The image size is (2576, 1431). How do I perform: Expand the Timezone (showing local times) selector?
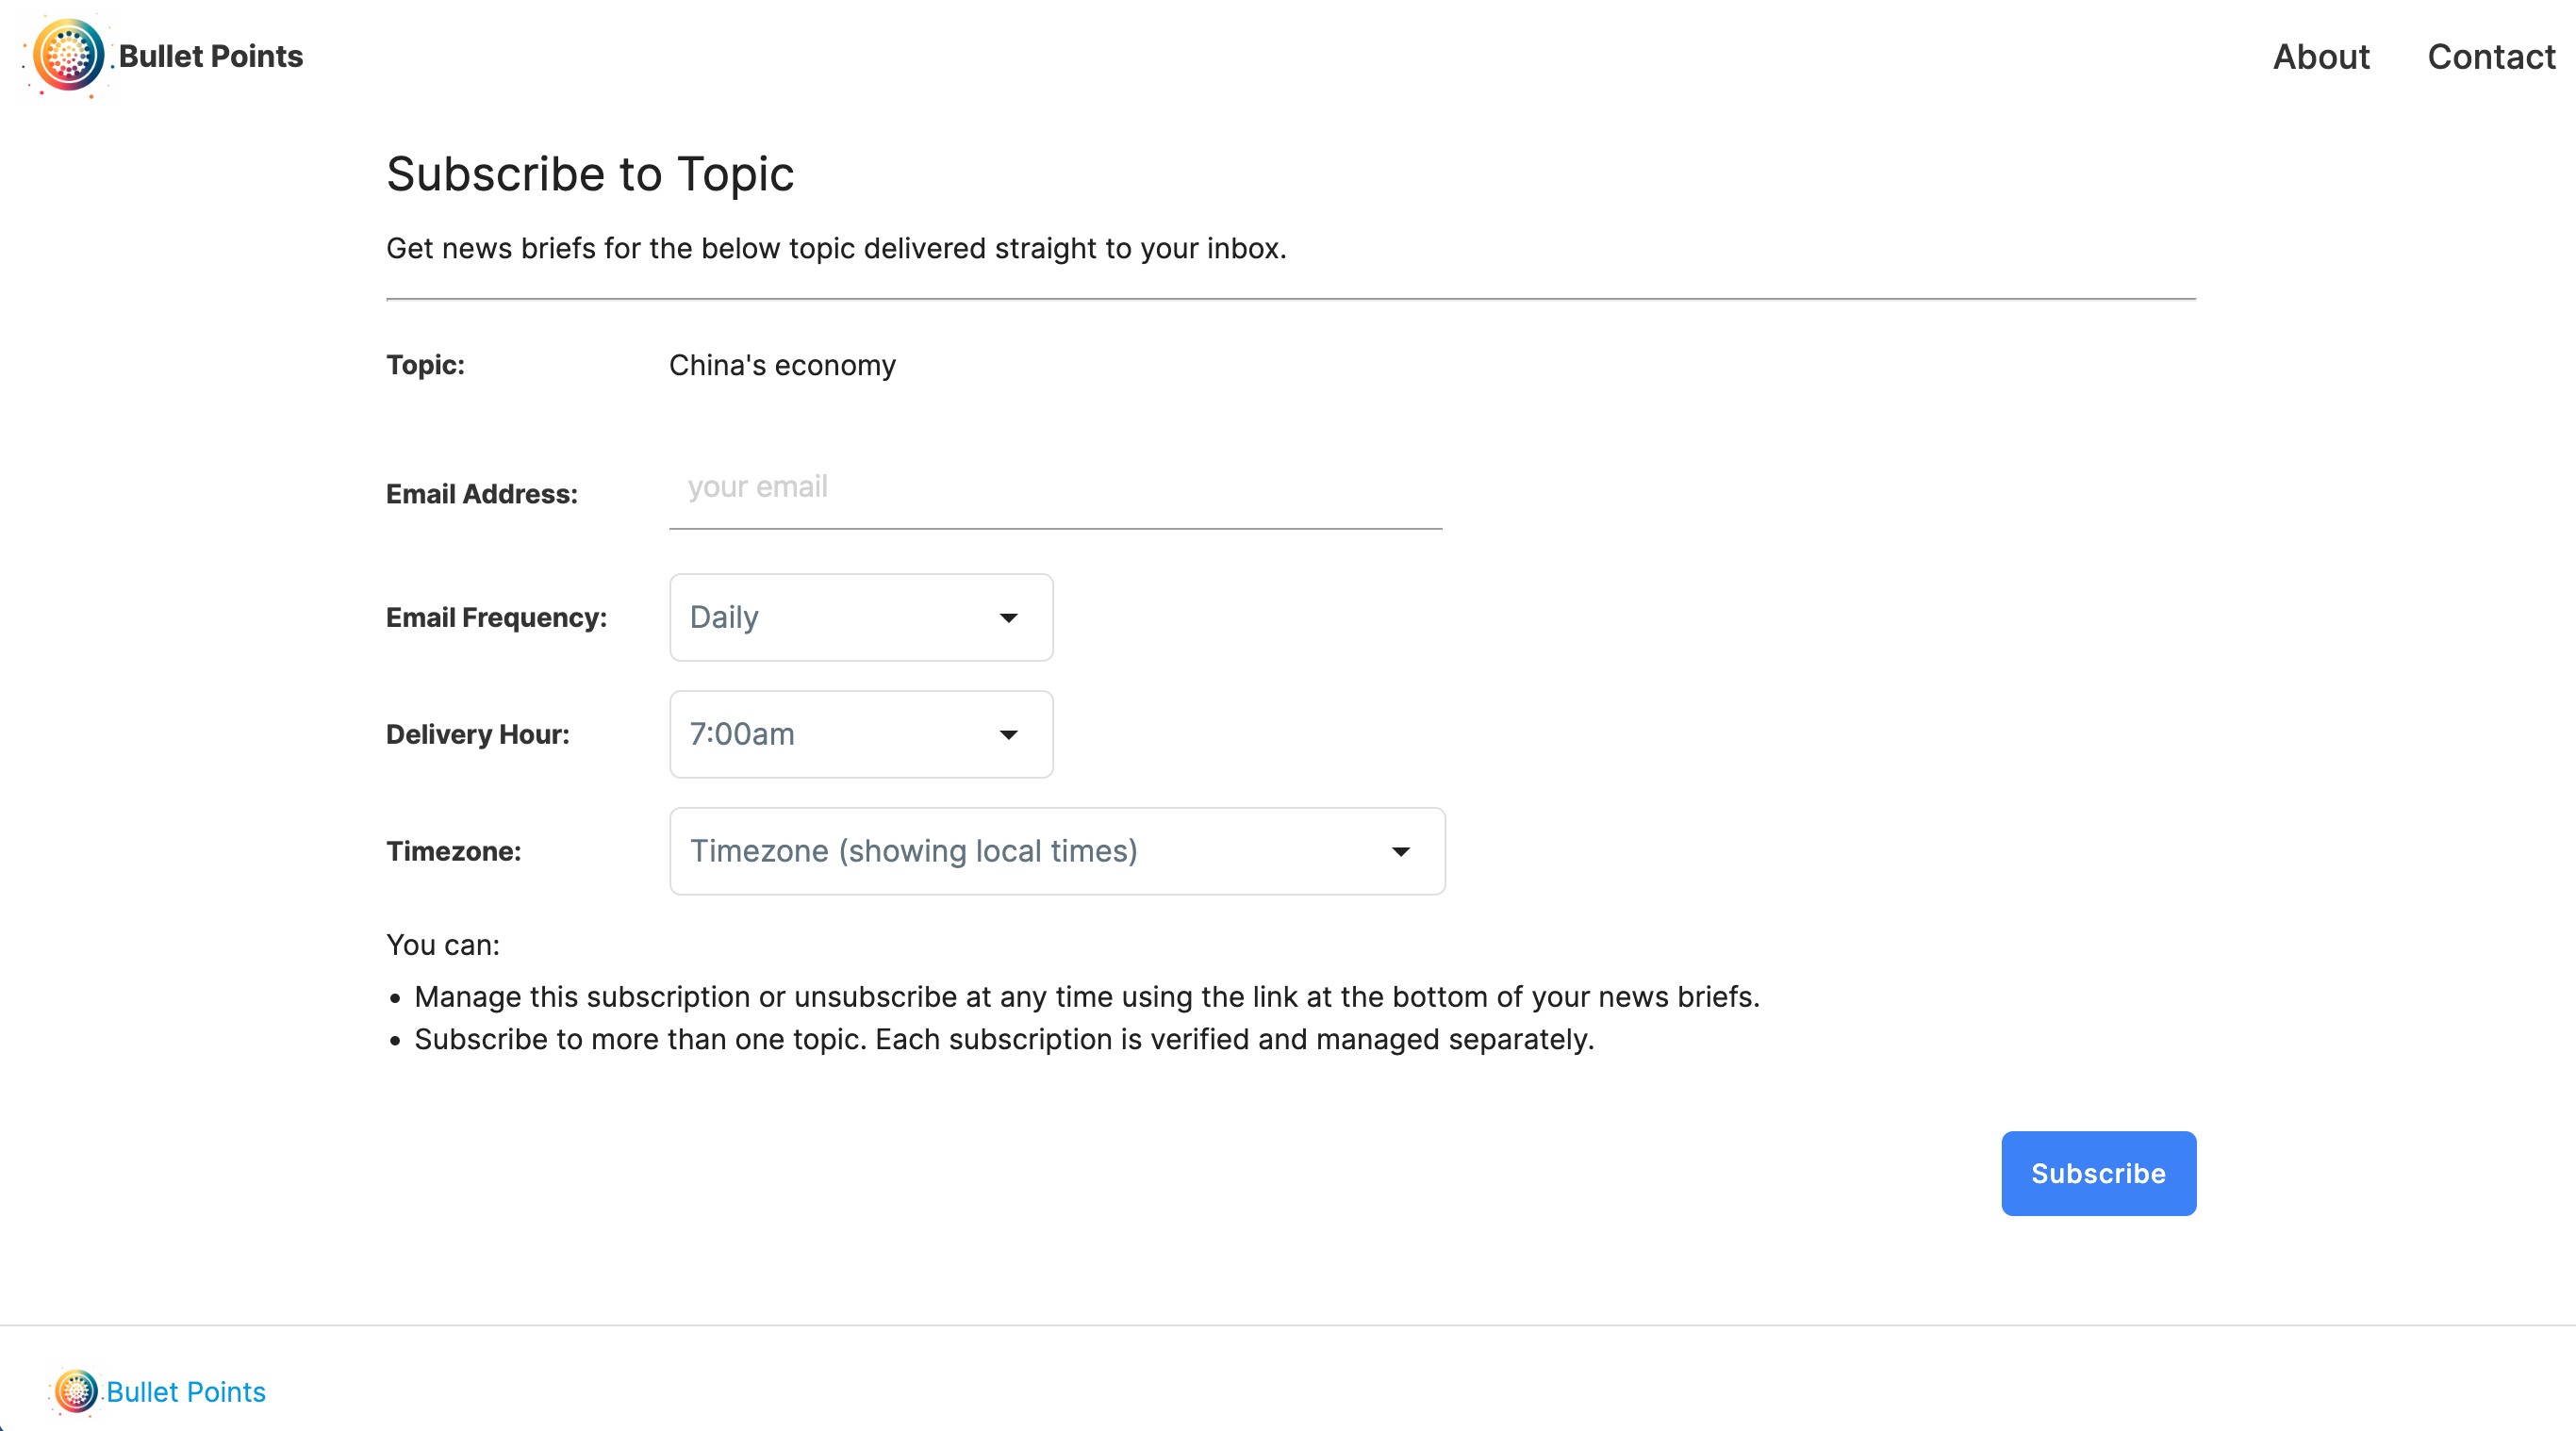point(1057,851)
